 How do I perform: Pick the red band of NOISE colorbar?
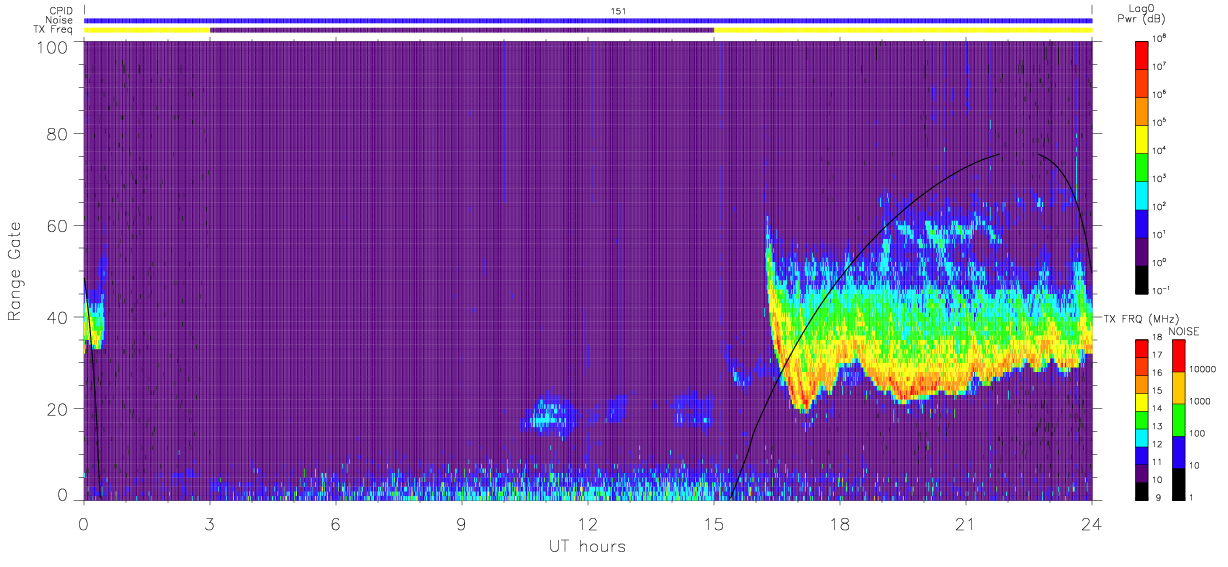1178,356
